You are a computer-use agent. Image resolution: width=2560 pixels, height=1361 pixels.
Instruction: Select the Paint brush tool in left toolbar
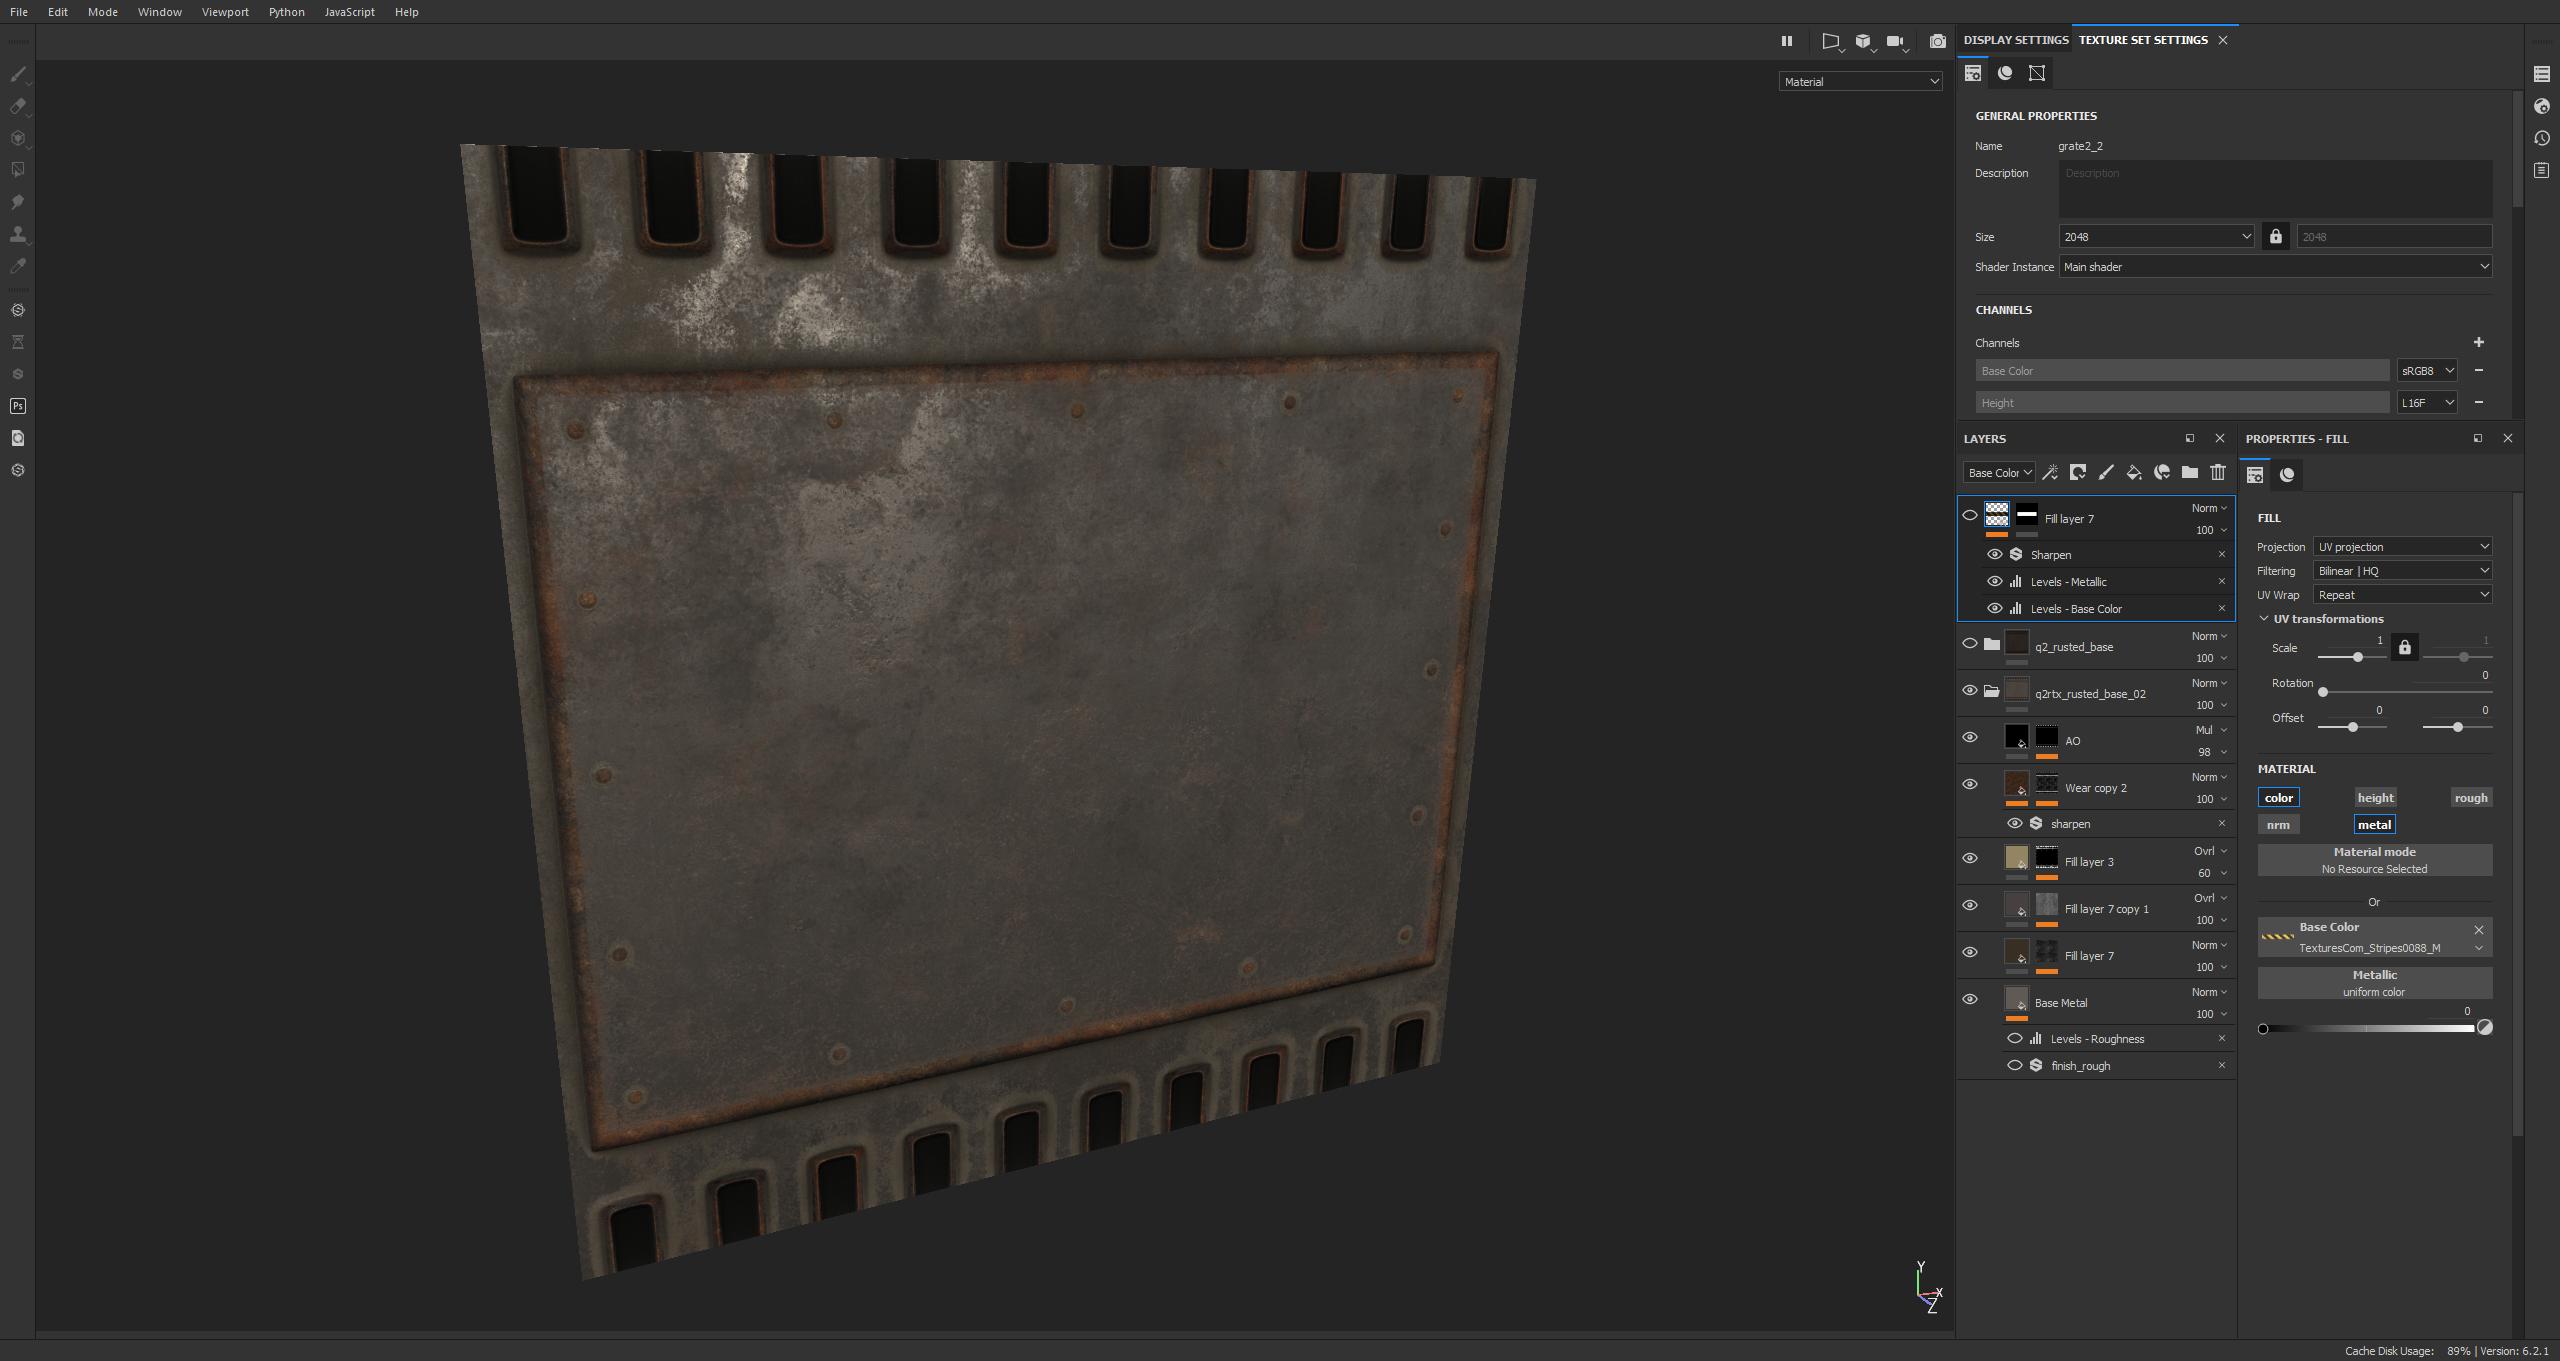[18, 74]
